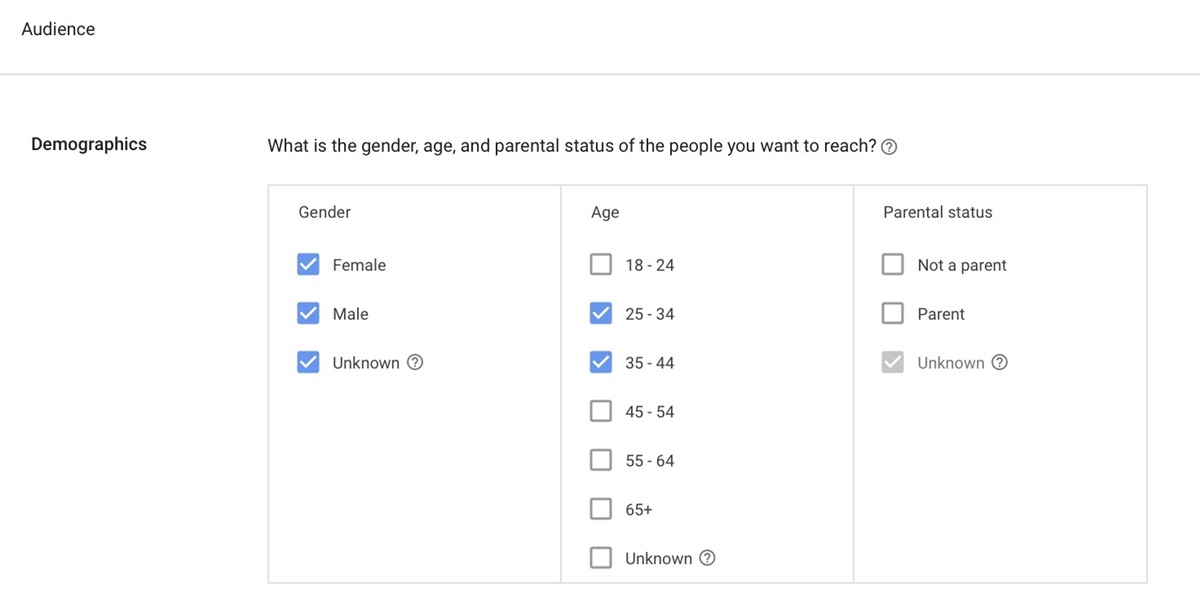Deselect the 35 - 44 age range

tap(600, 363)
